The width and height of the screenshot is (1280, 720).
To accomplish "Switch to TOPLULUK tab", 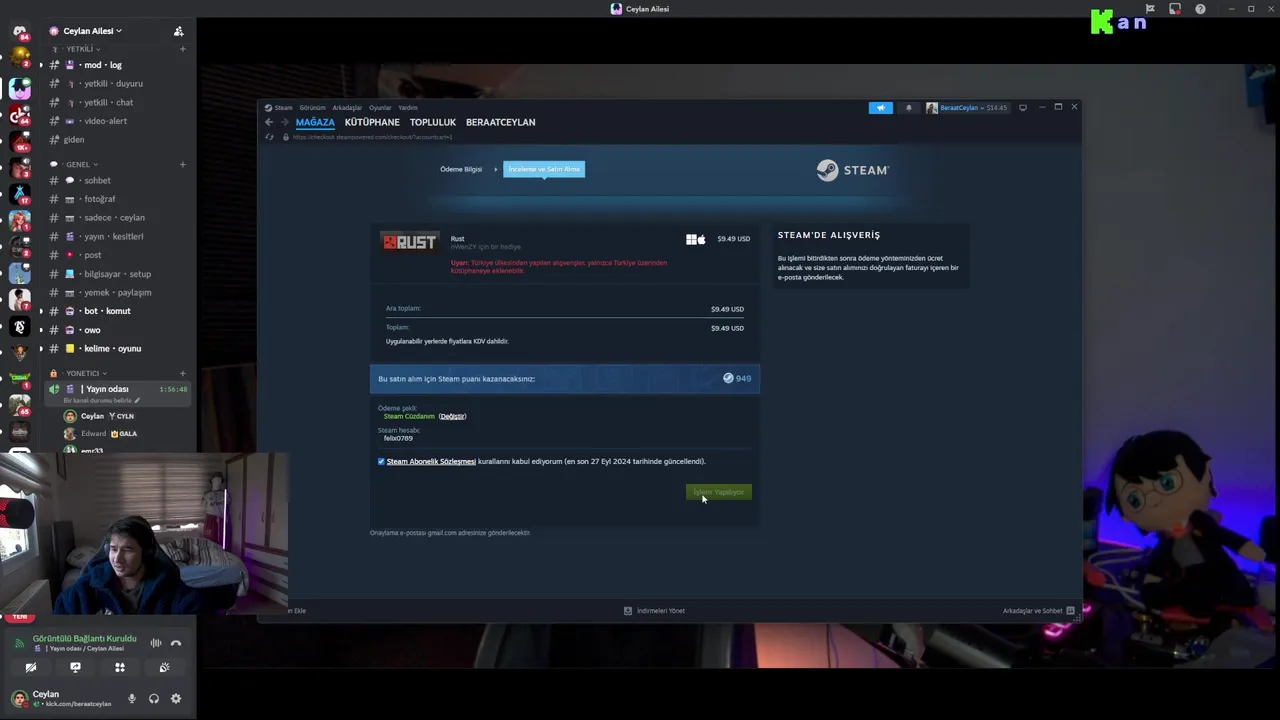I will click(433, 122).
